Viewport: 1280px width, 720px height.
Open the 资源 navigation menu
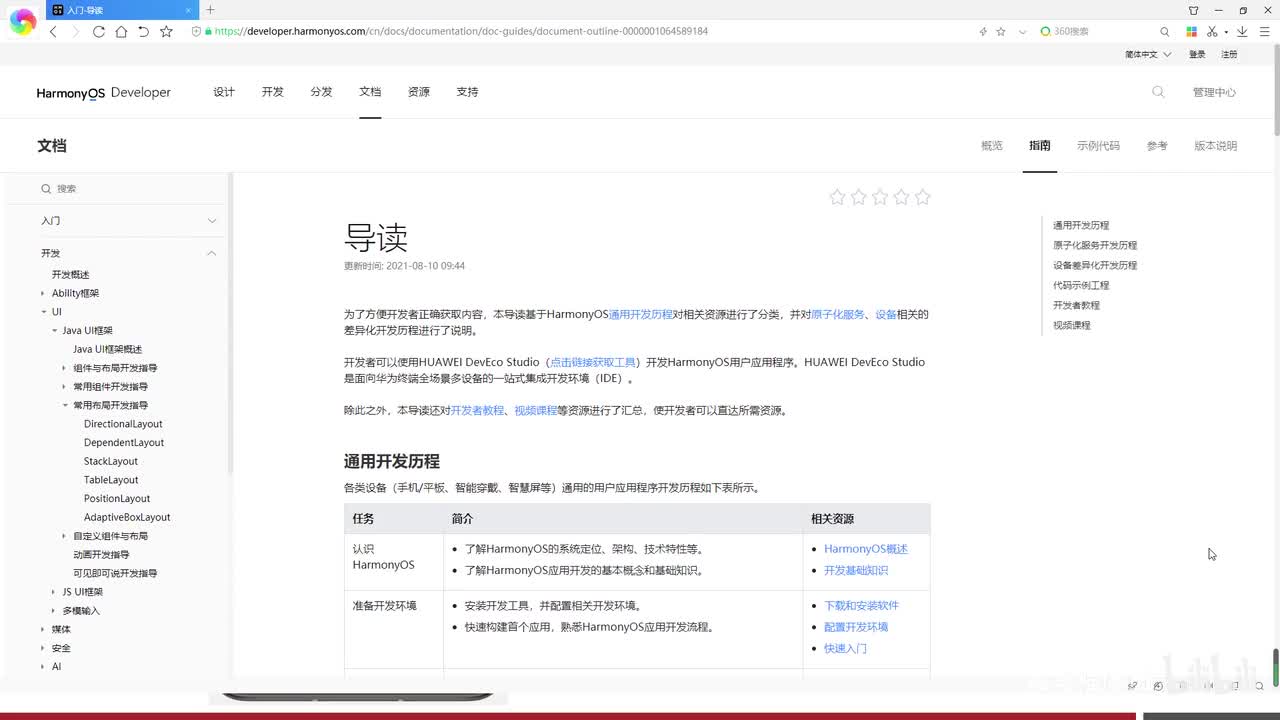coord(419,92)
